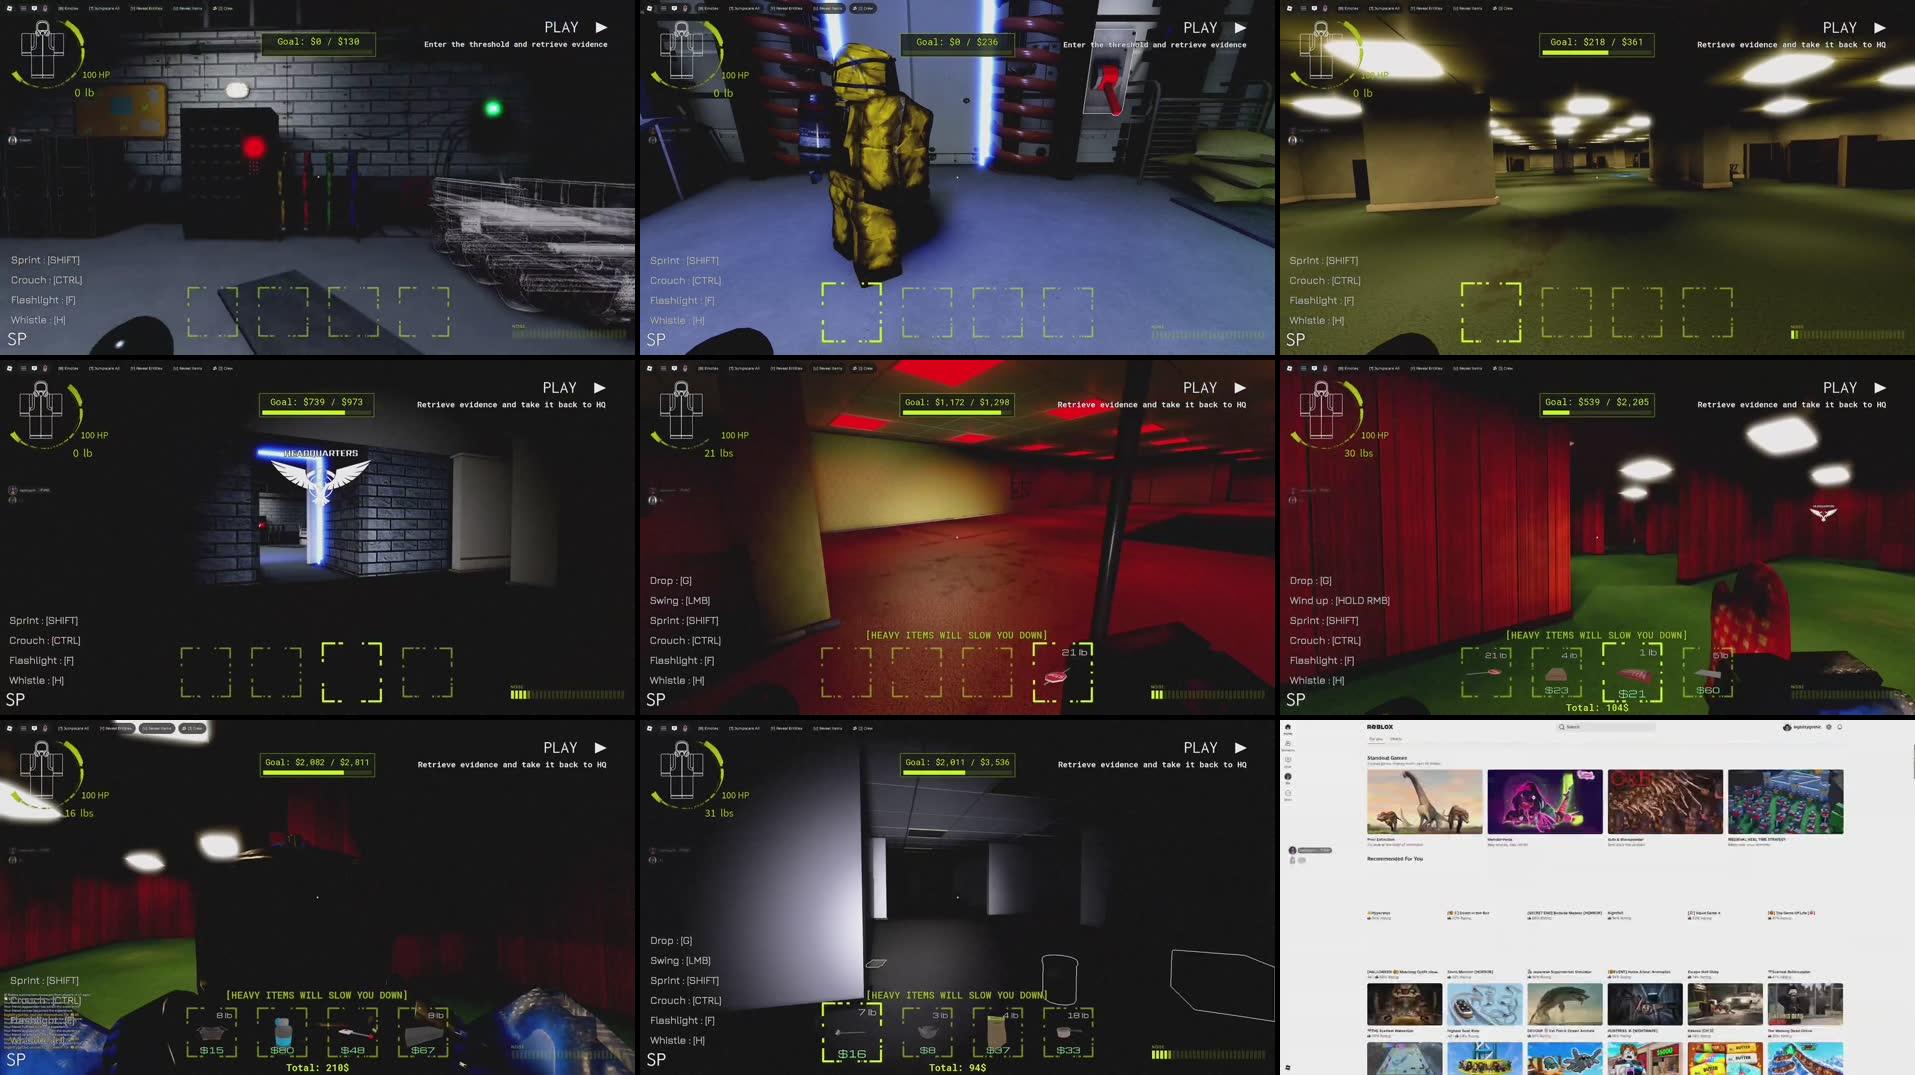Open the dinosaur Standout Games thumbnail
Screen dimensions: 1915x1075
[x=1425, y=802]
